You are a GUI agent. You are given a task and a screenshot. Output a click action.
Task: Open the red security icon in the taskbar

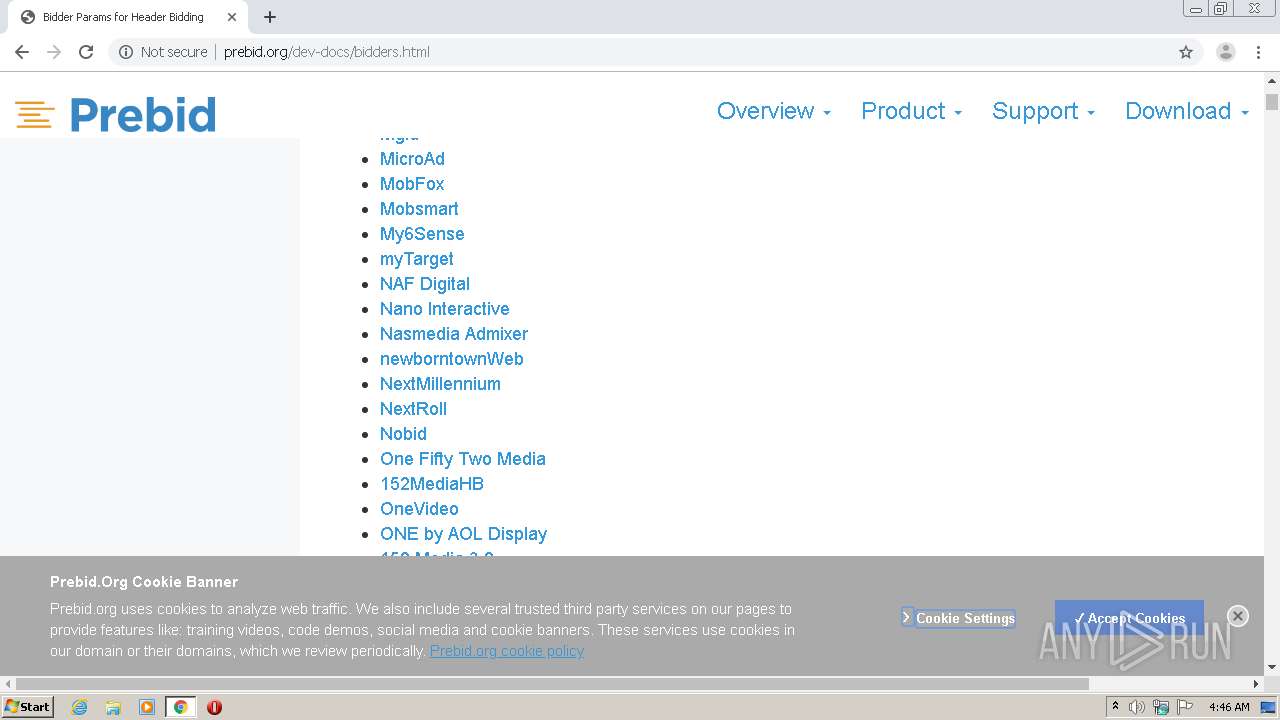coord(214,707)
